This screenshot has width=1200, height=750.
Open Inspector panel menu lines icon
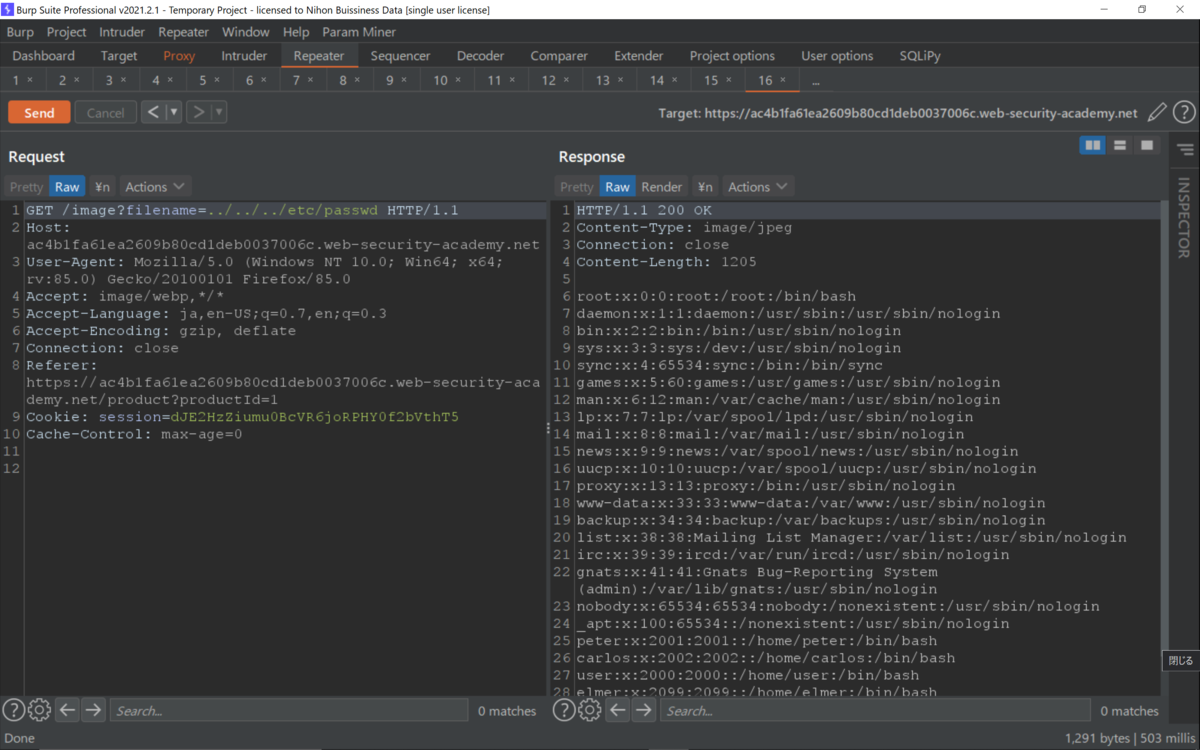click(1185, 150)
